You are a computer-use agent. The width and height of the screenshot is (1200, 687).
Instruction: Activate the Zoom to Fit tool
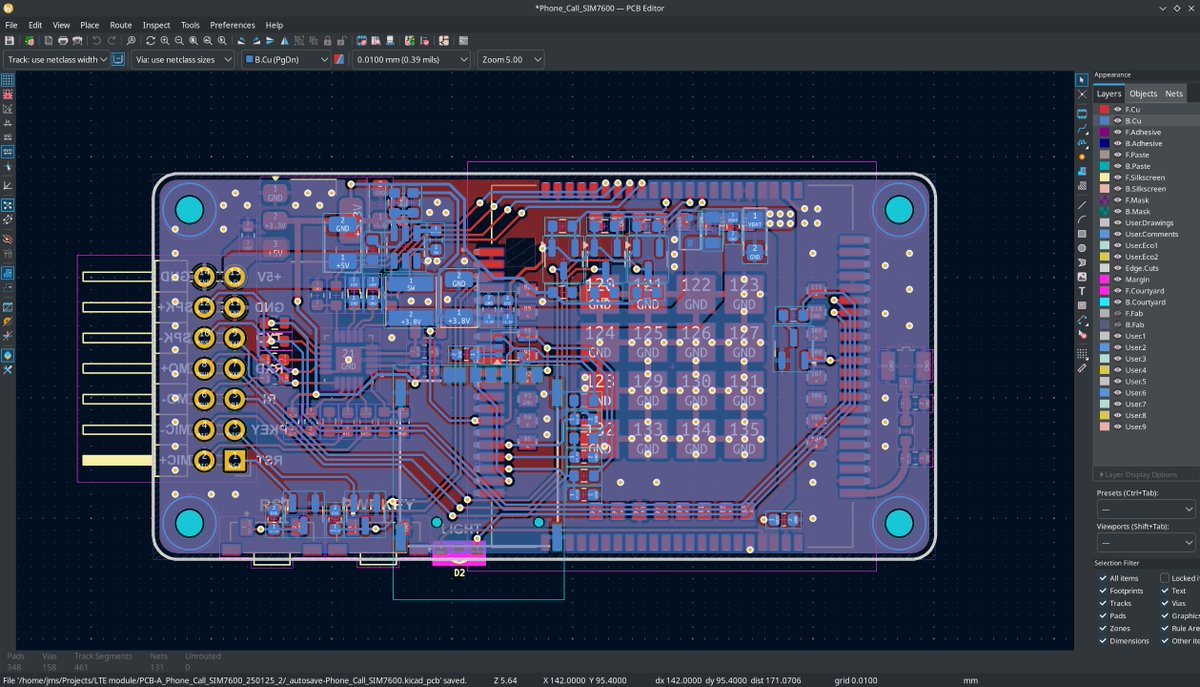194,41
